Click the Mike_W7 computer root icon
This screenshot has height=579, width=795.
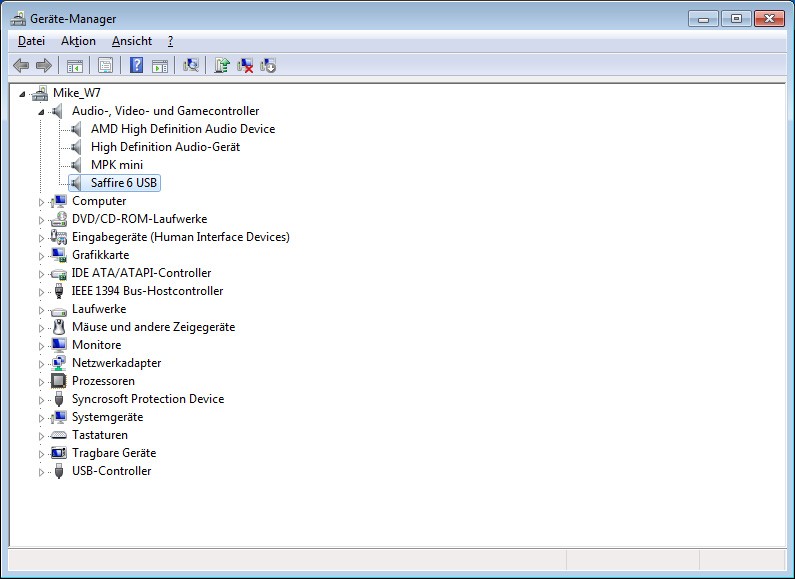40,93
